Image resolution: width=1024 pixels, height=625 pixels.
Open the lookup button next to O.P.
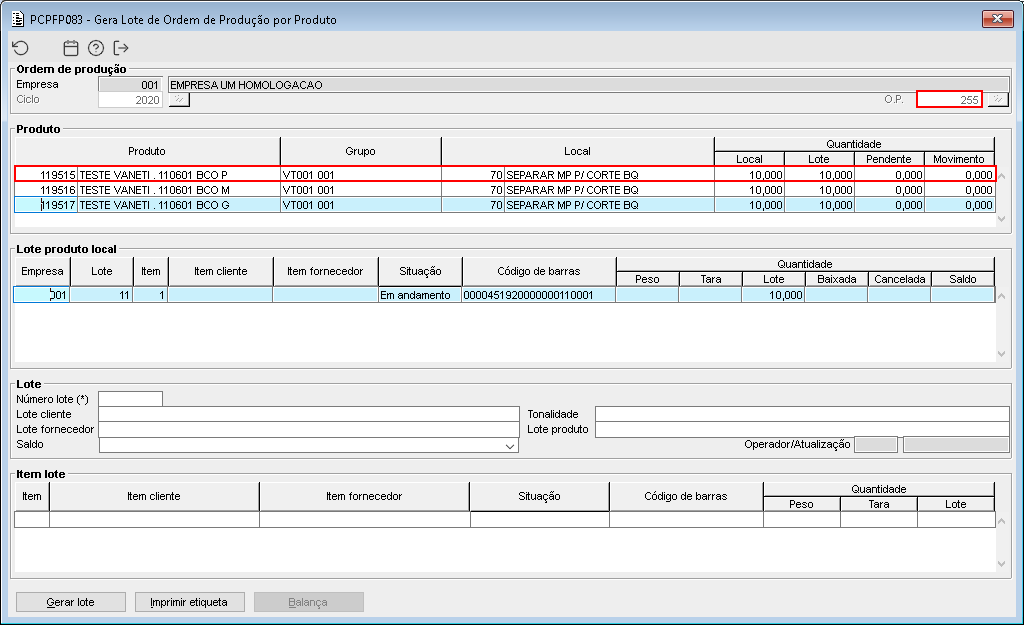click(998, 99)
